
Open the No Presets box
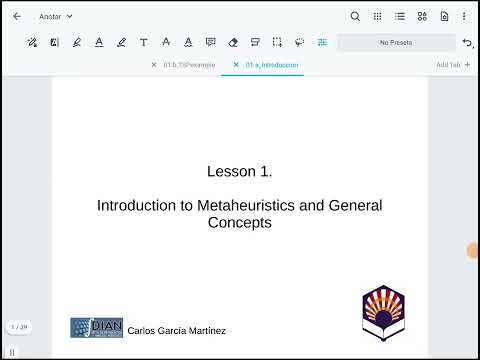coord(396,43)
